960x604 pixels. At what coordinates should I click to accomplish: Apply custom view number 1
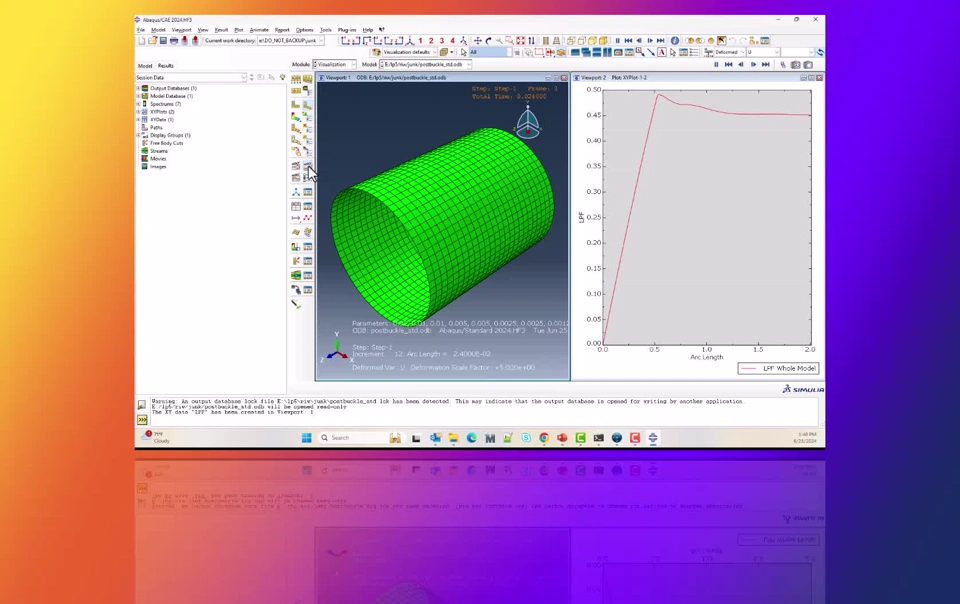tap(421, 40)
